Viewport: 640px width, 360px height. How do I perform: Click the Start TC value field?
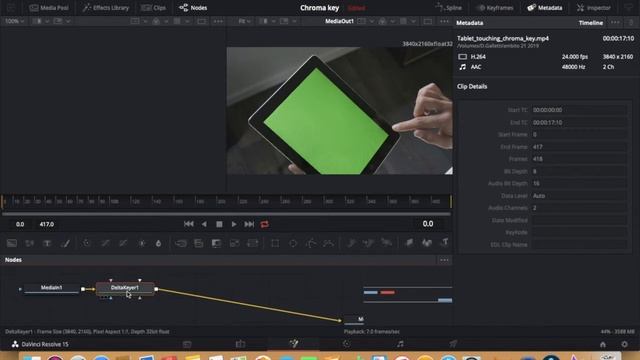[579, 110]
